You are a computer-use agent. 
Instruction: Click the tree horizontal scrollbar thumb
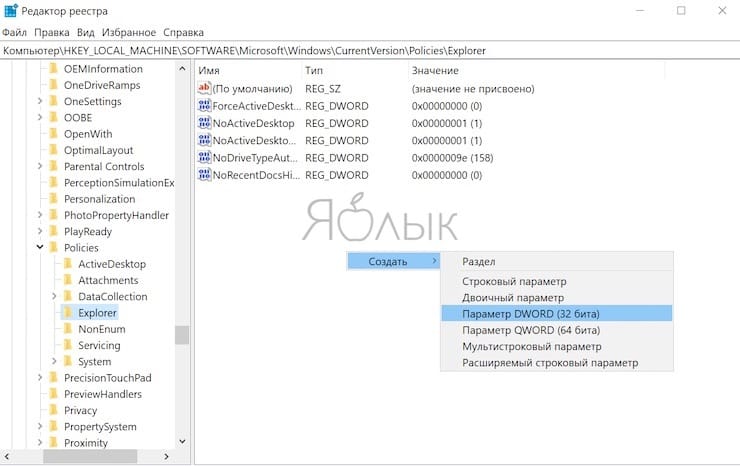[x=90, y=456]
